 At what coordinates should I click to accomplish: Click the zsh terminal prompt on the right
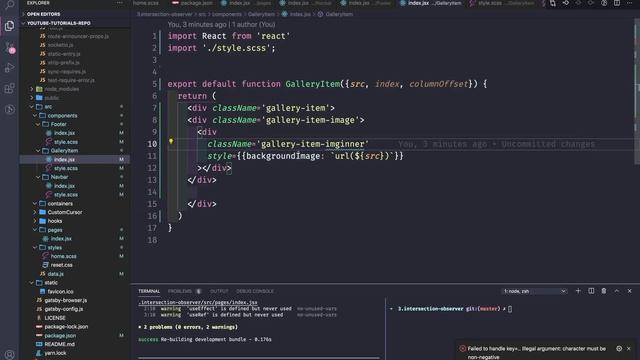click(451, 309)
